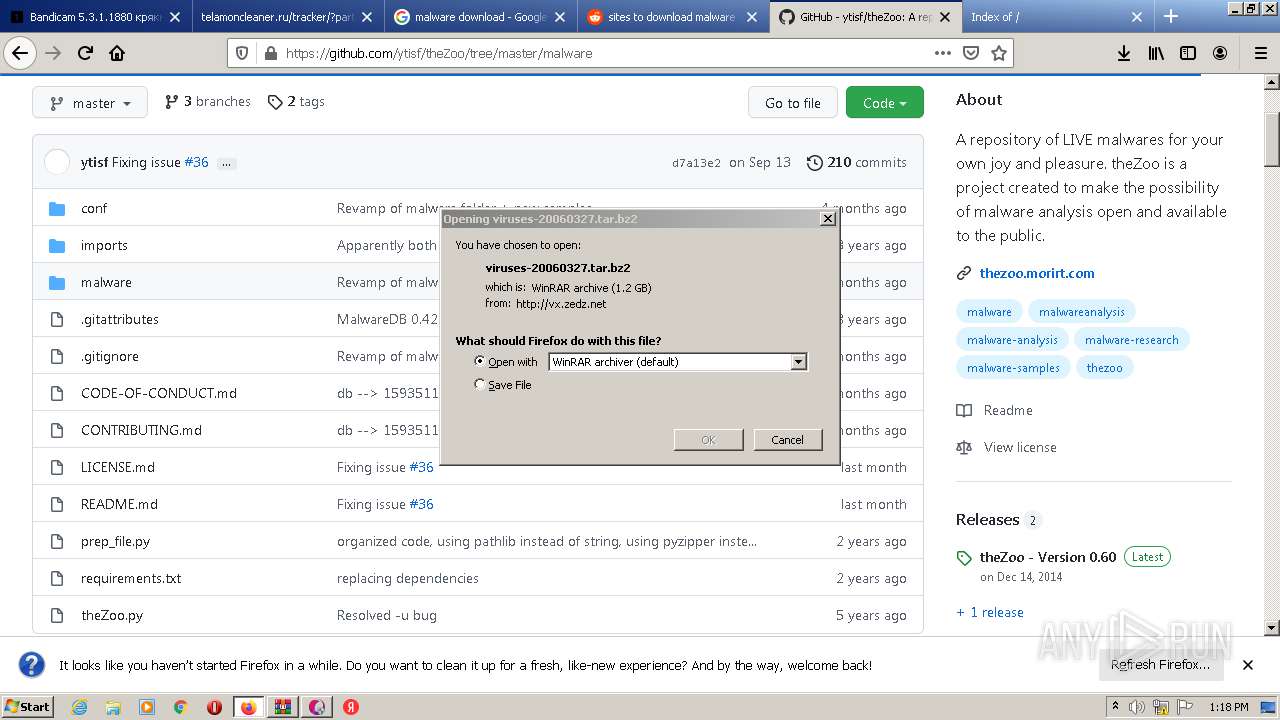Open Opera from the taskbar
This screenshot has height=720, width=1280.
214,707
